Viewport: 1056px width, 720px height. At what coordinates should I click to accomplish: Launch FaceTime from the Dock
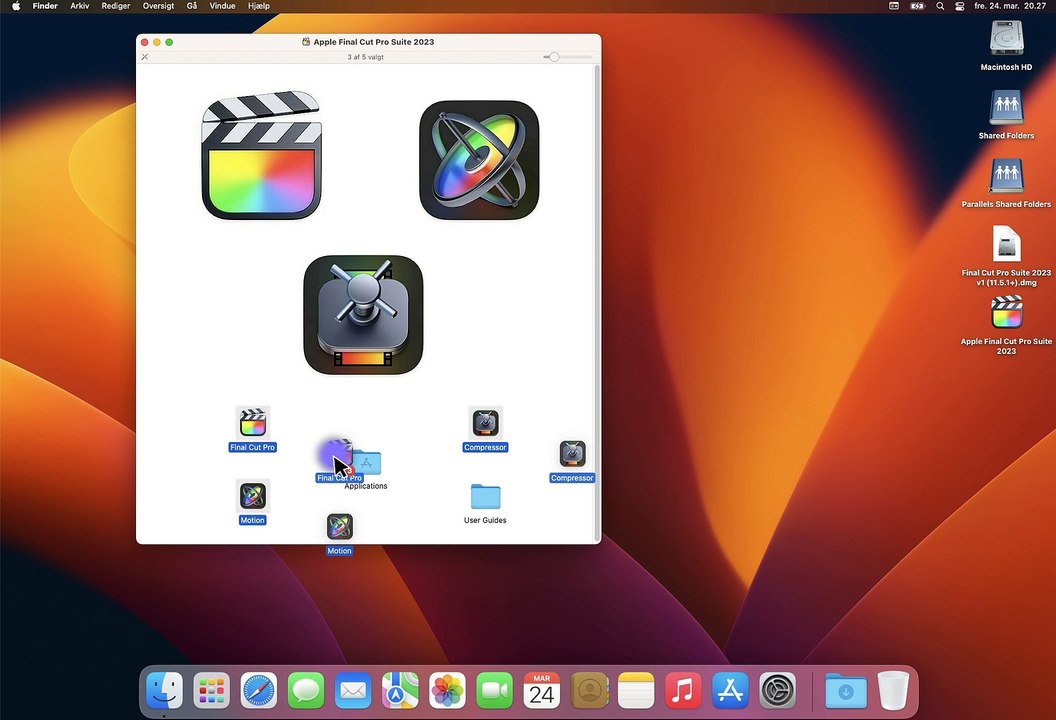click(494, 690)
